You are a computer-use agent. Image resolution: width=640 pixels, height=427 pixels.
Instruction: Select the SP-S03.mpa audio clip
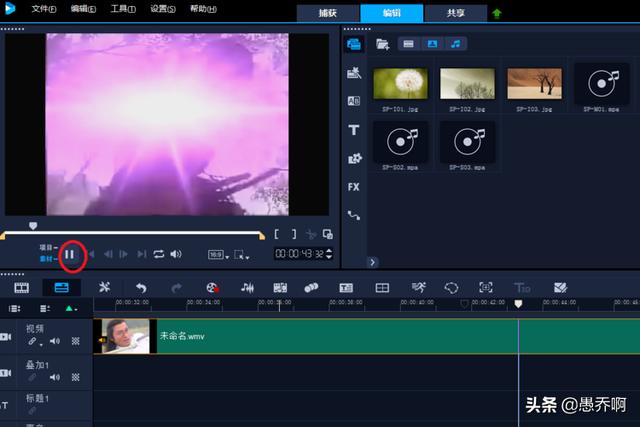point(467,142)
